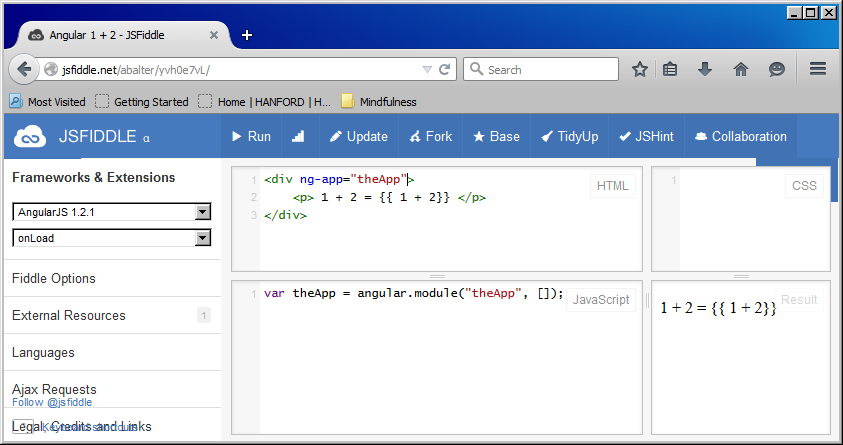Set as Base version
This screenshot has width=843, height=445.
click(496, 137)
